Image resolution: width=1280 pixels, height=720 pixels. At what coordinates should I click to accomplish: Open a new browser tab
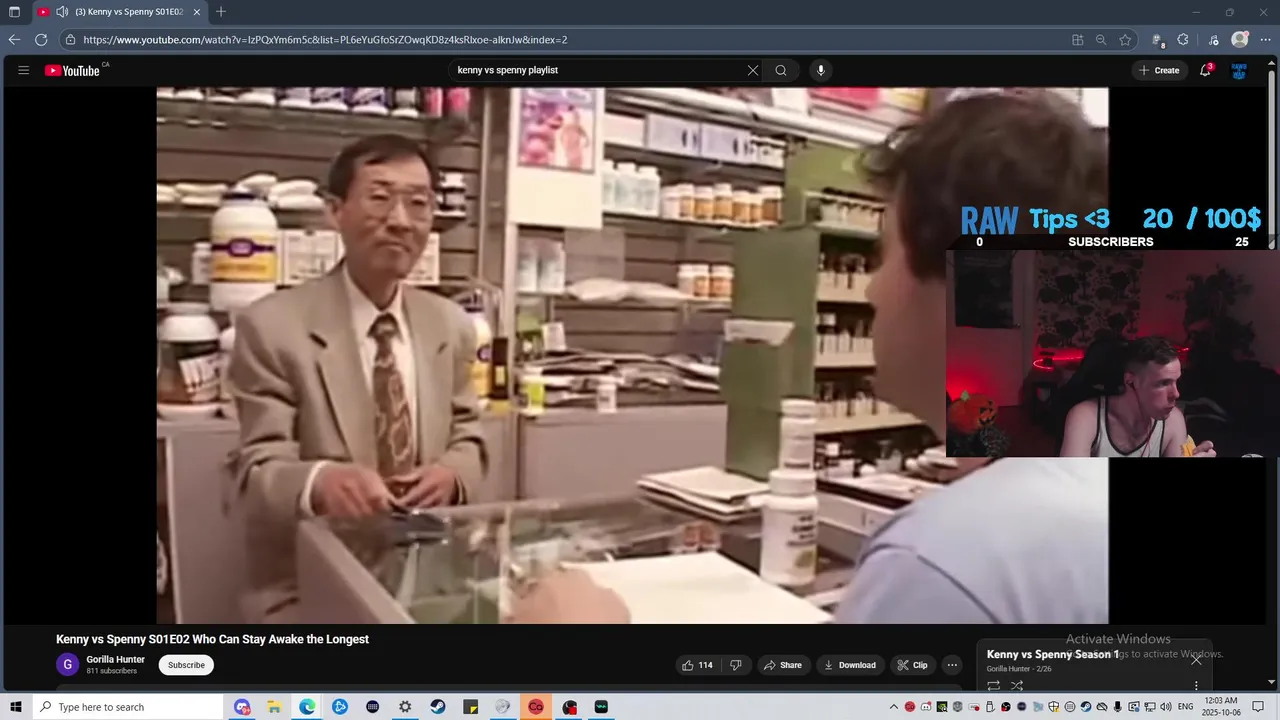[x=221, y=12]
